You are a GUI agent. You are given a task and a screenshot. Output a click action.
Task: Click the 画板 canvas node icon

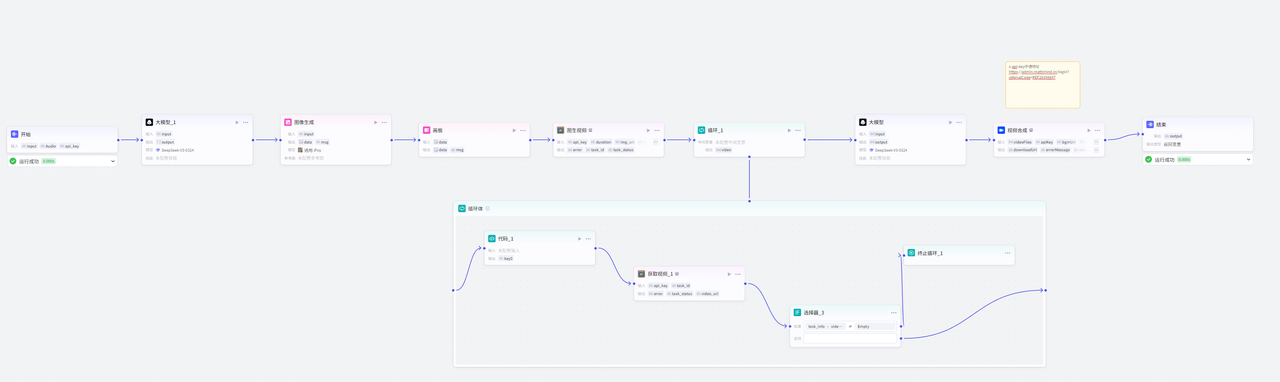point(426,130)
